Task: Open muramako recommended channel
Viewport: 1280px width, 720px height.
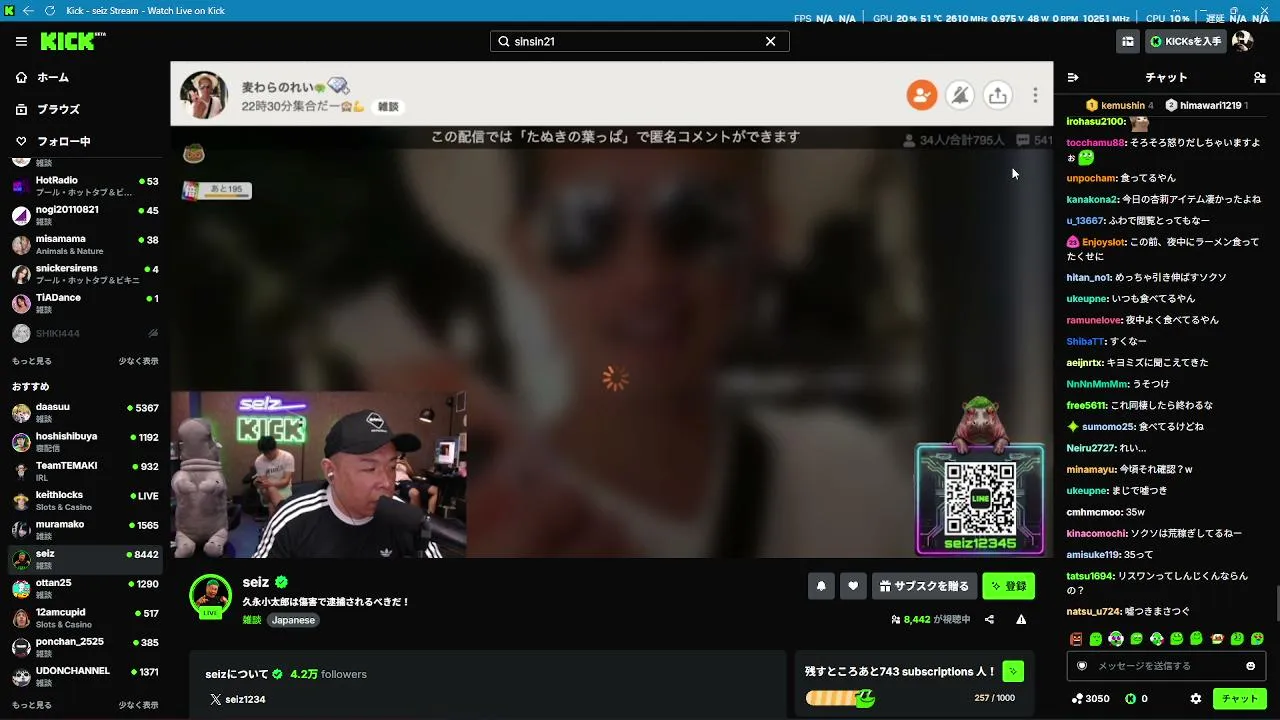Action: tap(86, 530)
